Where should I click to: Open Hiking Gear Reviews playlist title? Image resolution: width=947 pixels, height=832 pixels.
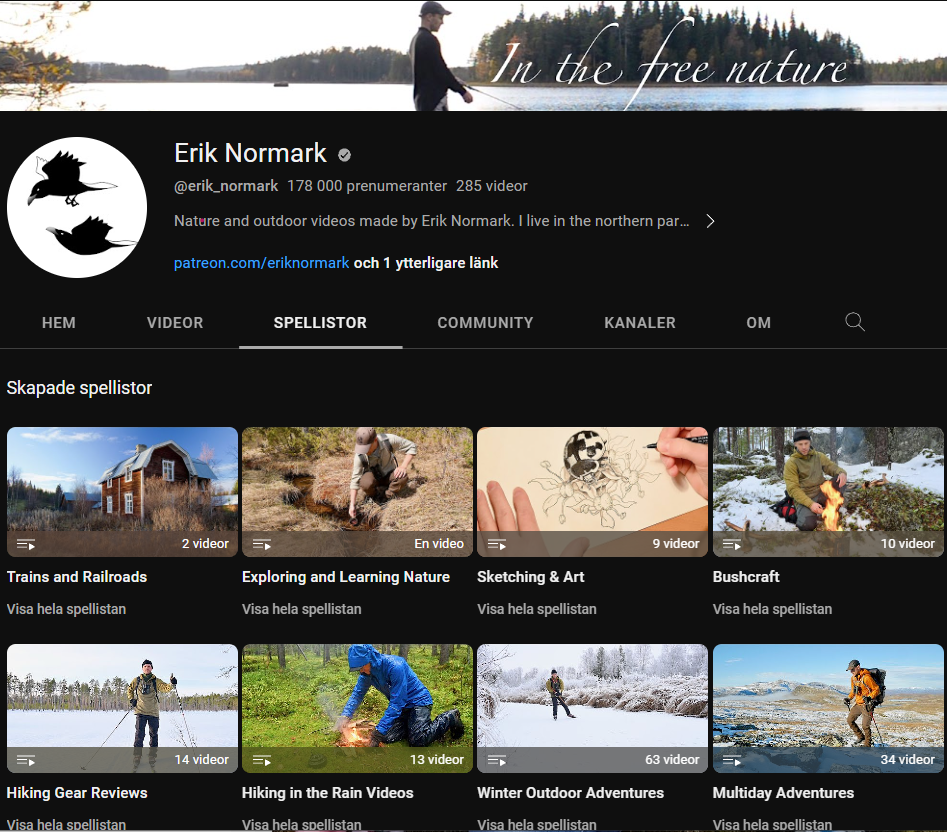(x=77, y=793)
